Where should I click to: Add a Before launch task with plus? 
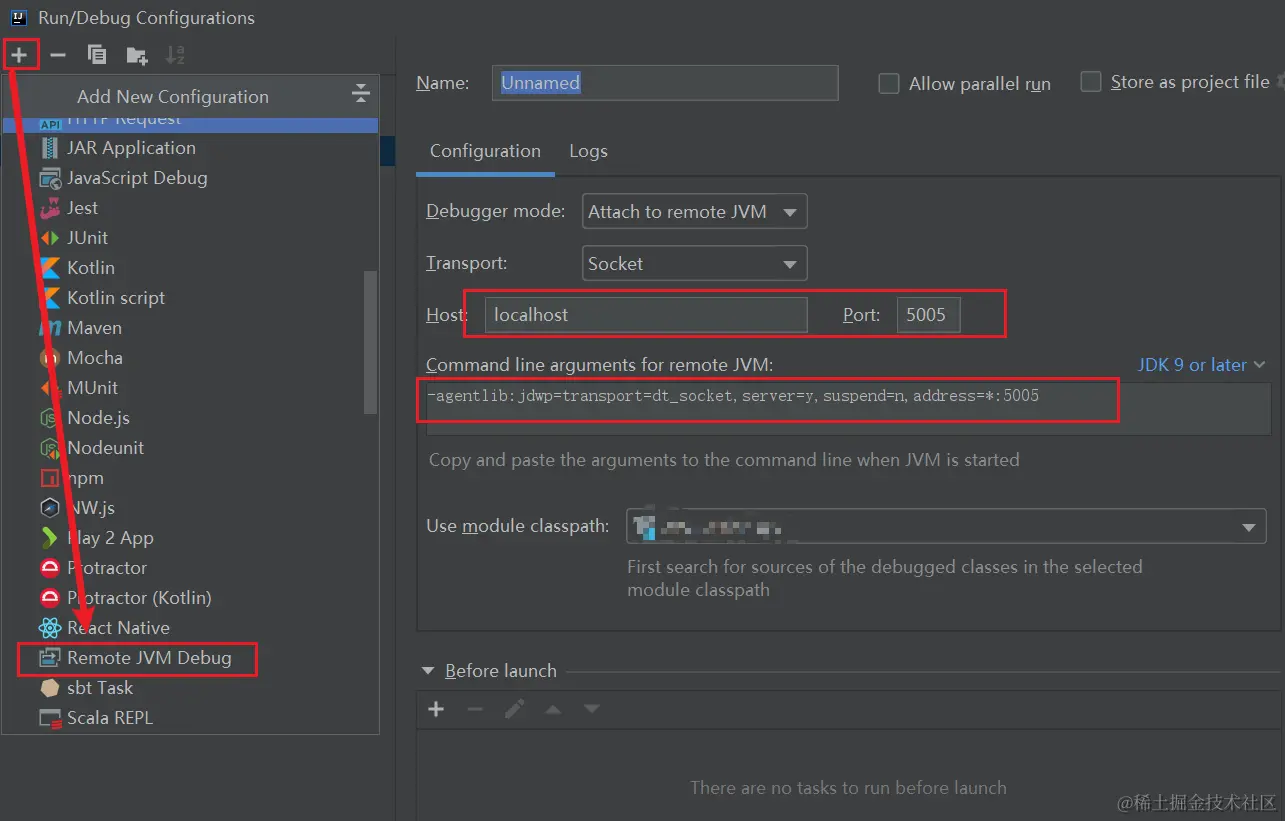[x=436, y=709]
